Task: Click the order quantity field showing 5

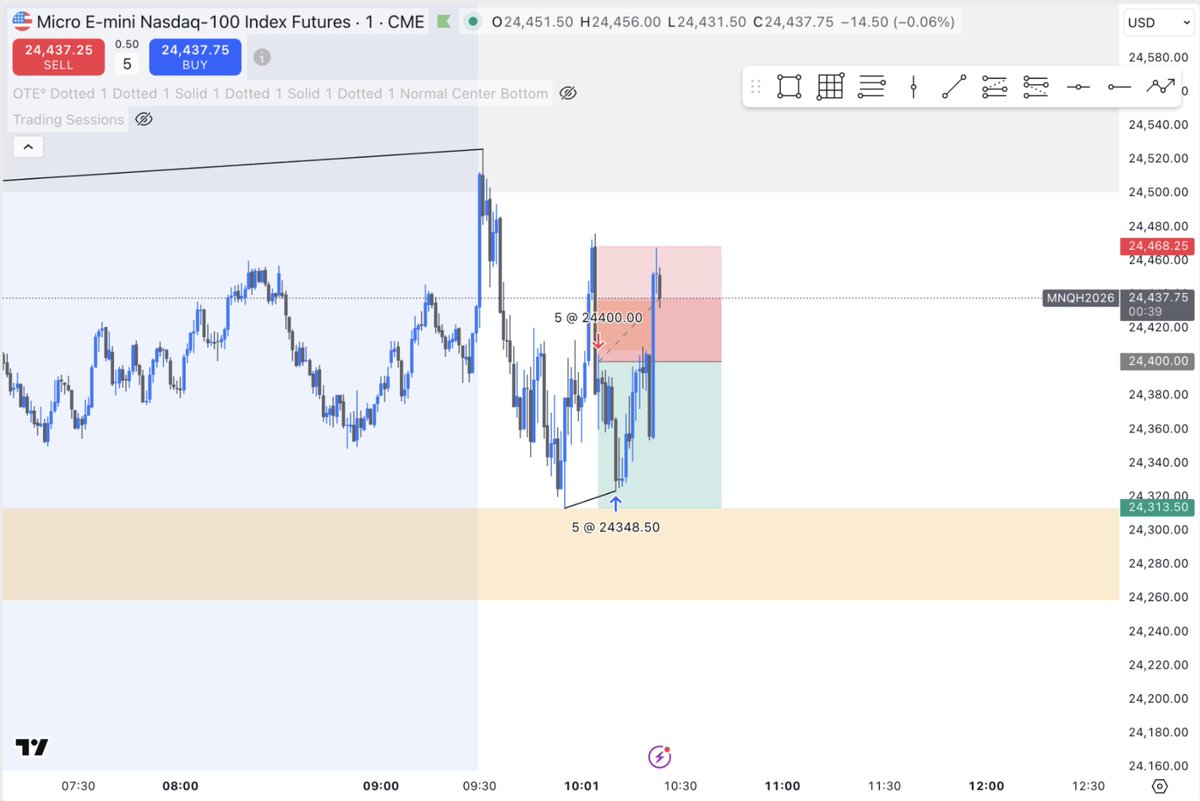Action: (127, 64)
